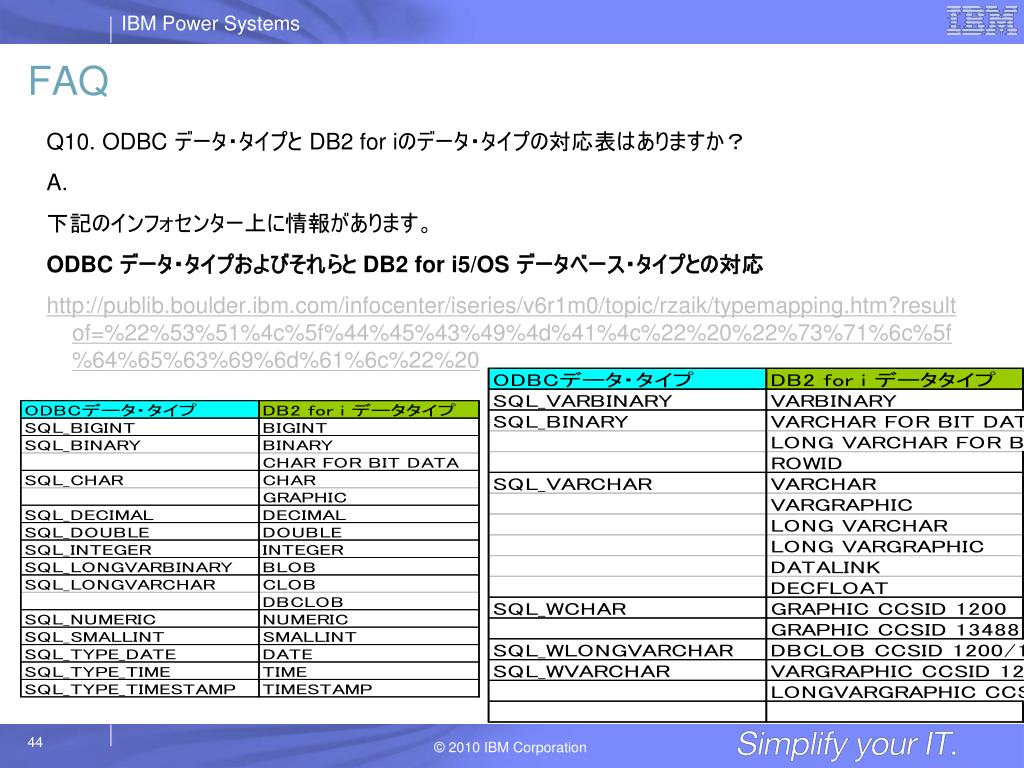Click the "SQL_DOUBLE" cell
Image resolution: width=1024 pixels, height=768 pixels.
pyautogui.click(x=140, y=532)
